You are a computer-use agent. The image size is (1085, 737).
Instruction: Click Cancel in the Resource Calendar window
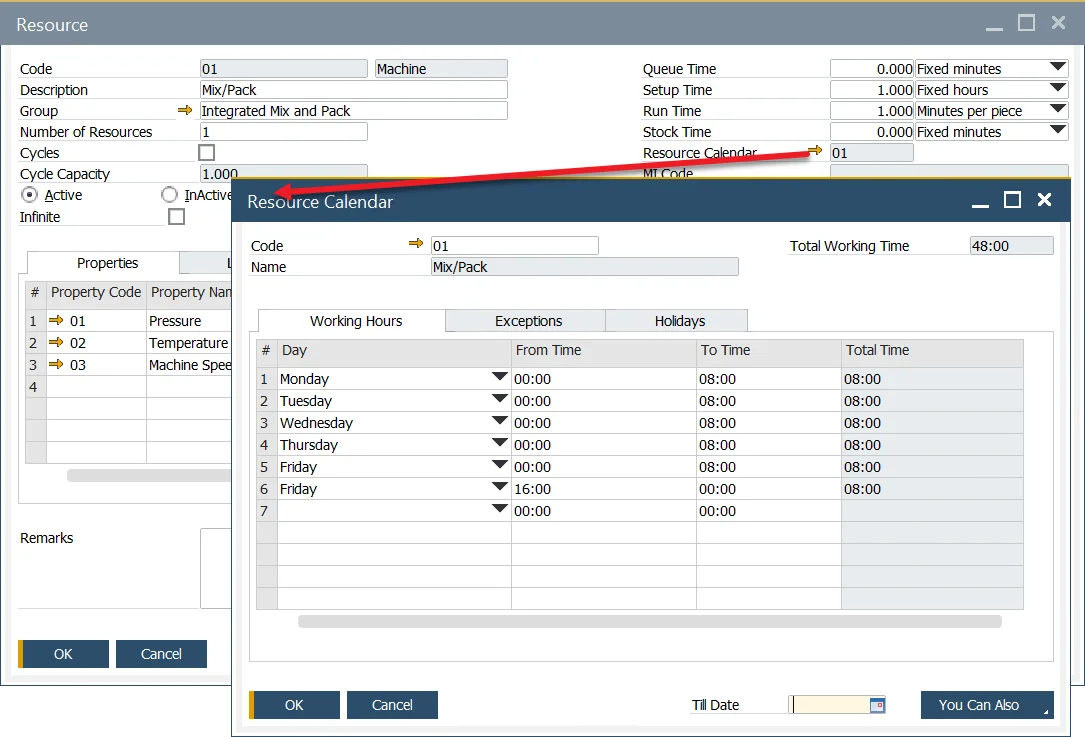pos(392,705)
